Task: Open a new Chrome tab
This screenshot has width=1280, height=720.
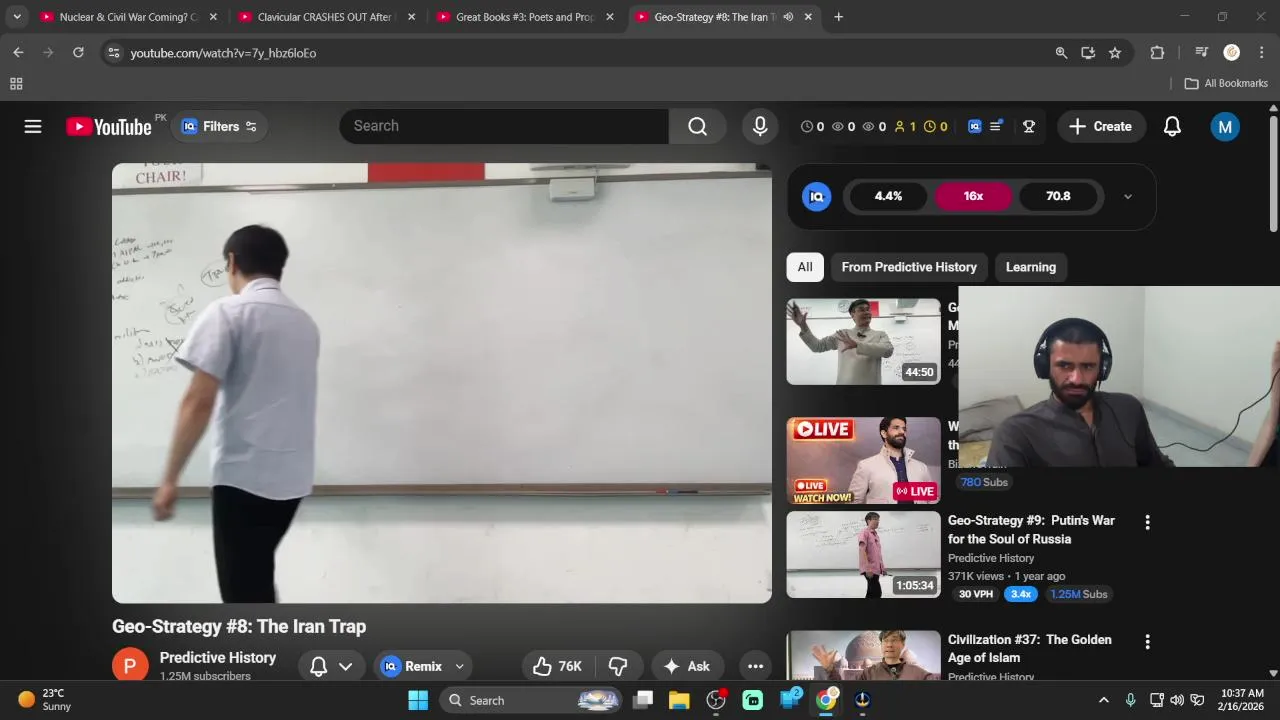Action: pos(838,17)
